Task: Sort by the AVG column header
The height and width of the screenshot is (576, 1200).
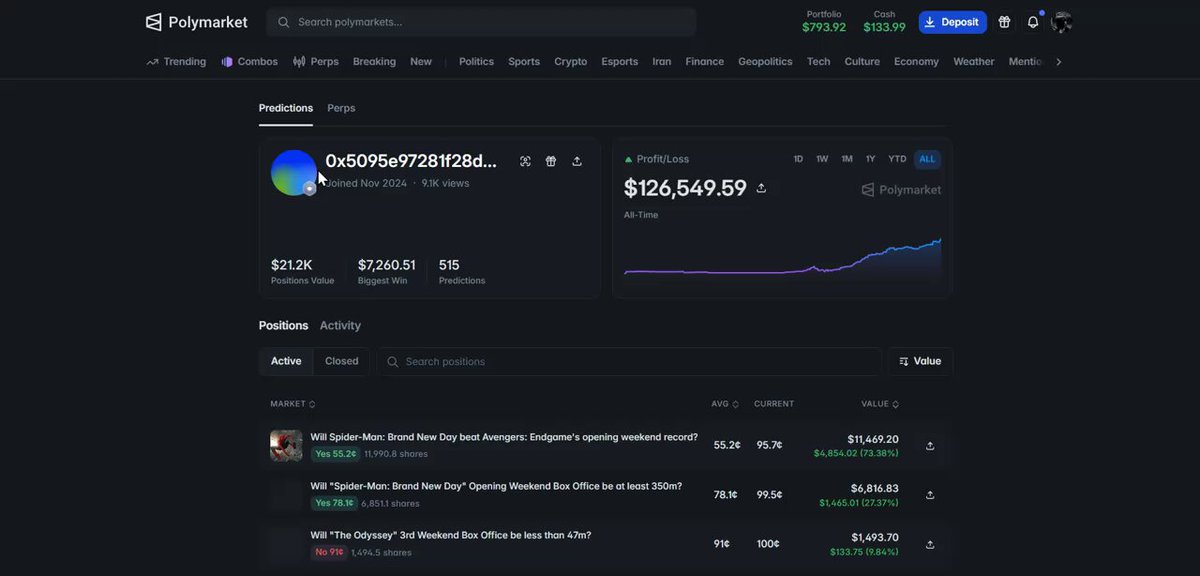Action: [725, 404]
